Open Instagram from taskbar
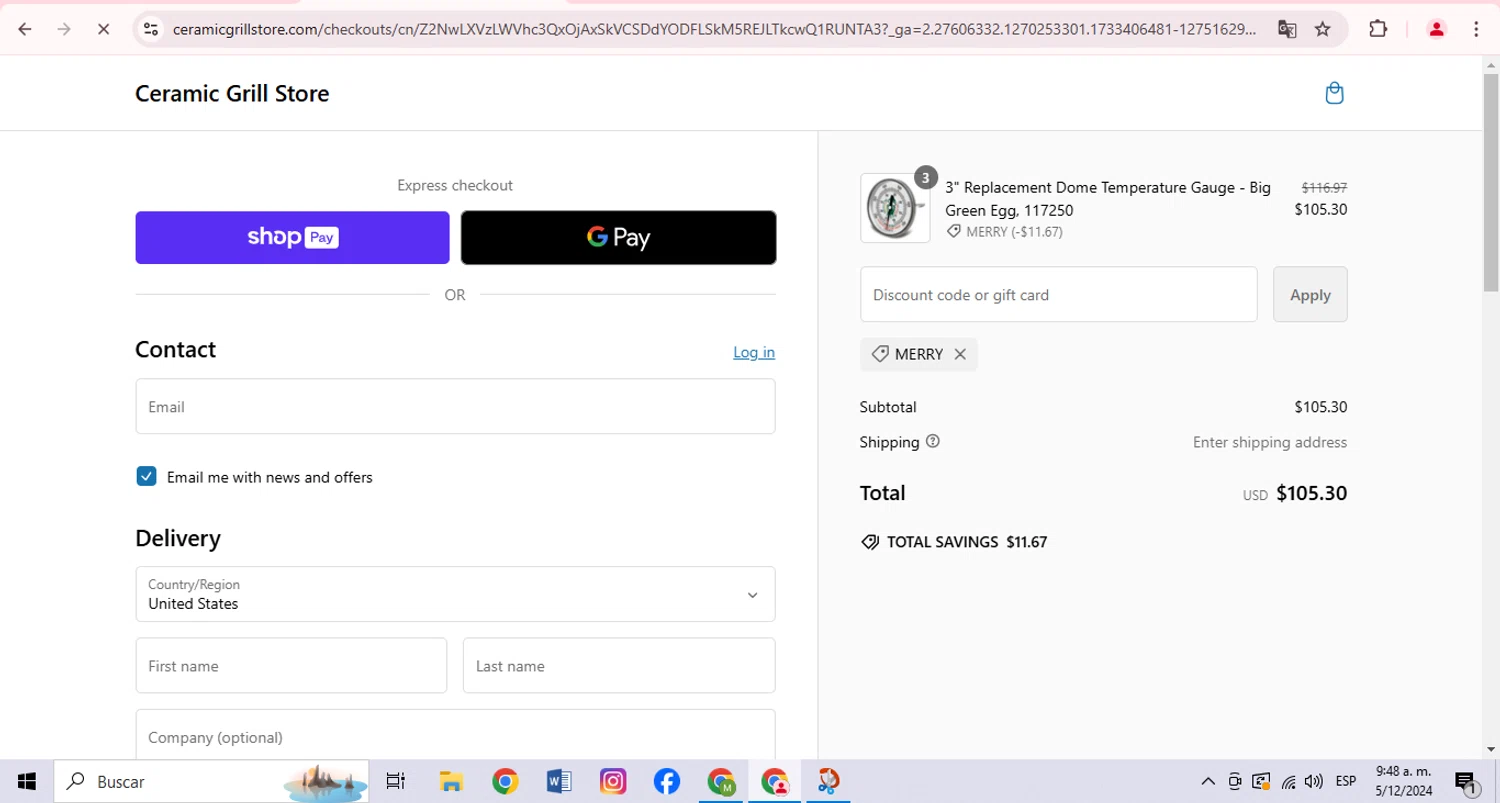The image size is (1500, 803). [x=613, y=782]
